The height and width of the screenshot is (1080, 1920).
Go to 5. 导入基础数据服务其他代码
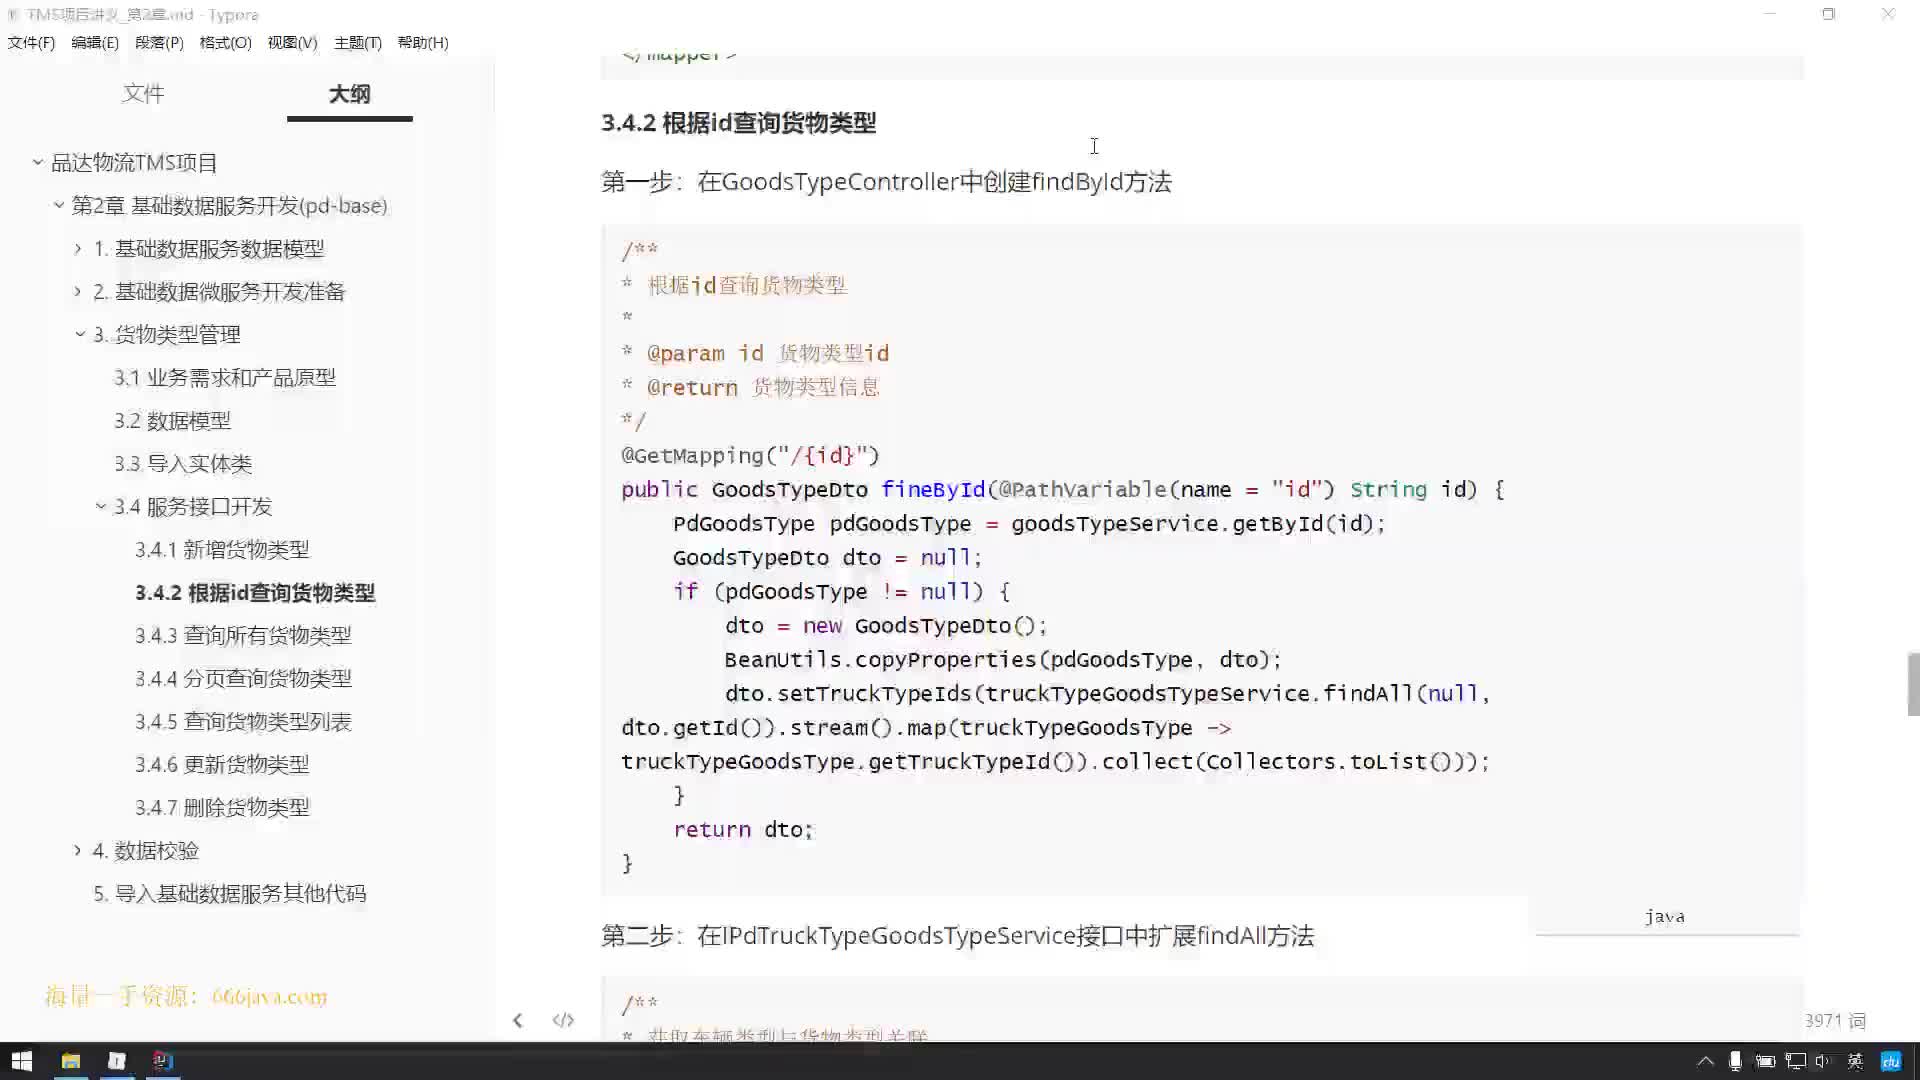[x=230, y=893]
